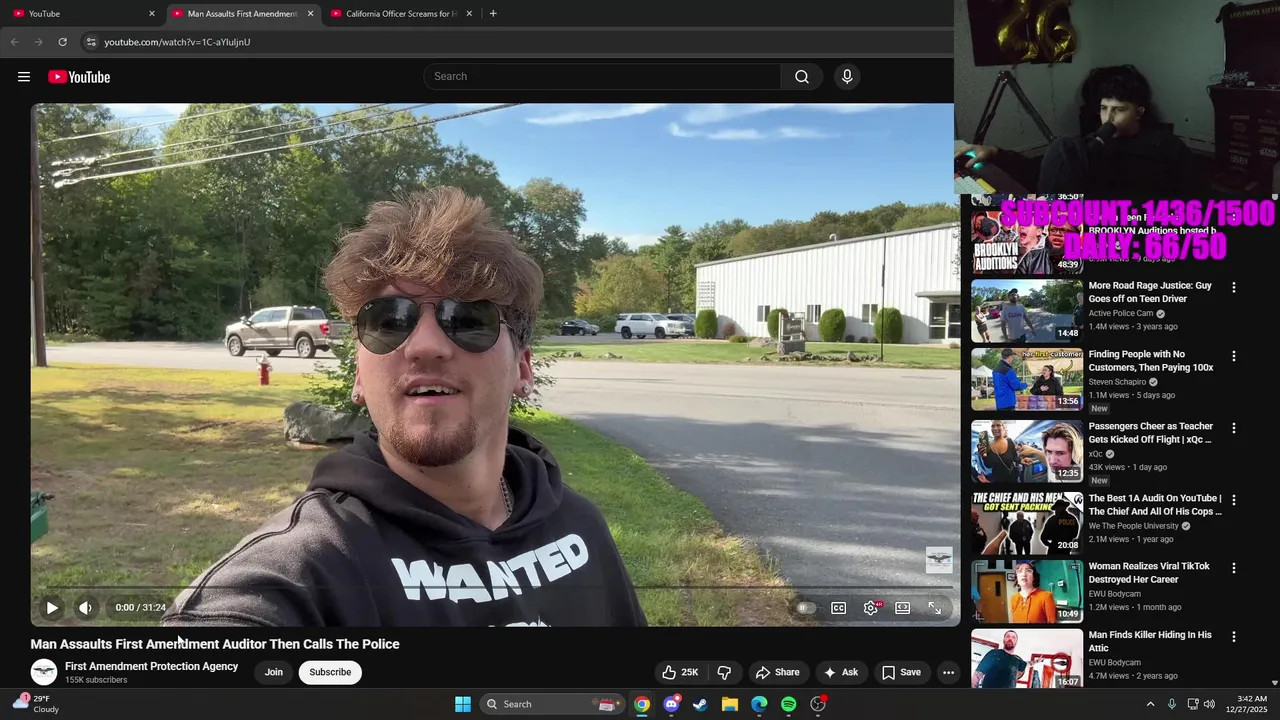
Task: Switch to the California Officer Screams tab
Action: [x=401, y=14]
